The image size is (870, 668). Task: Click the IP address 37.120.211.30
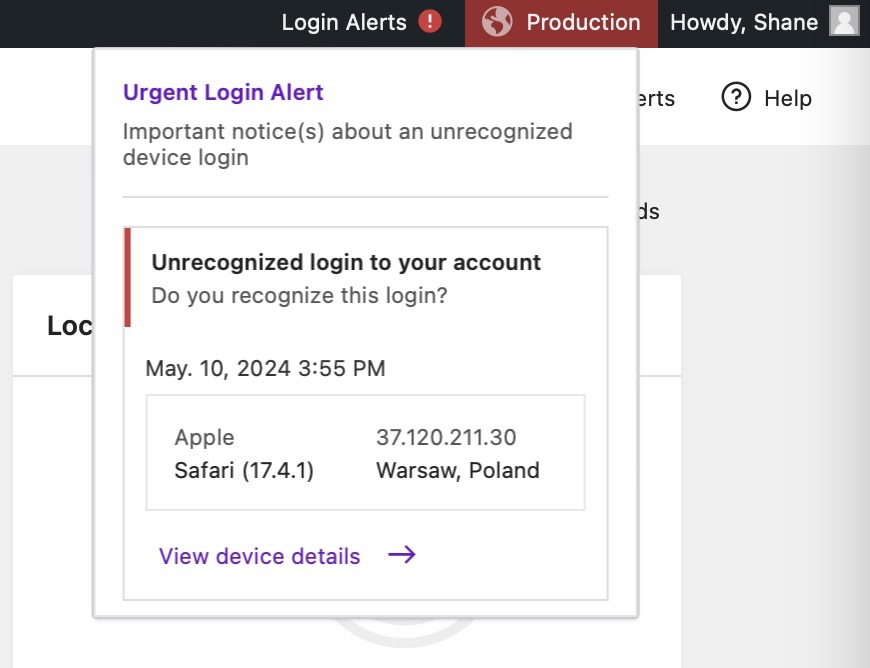point(446,437)
